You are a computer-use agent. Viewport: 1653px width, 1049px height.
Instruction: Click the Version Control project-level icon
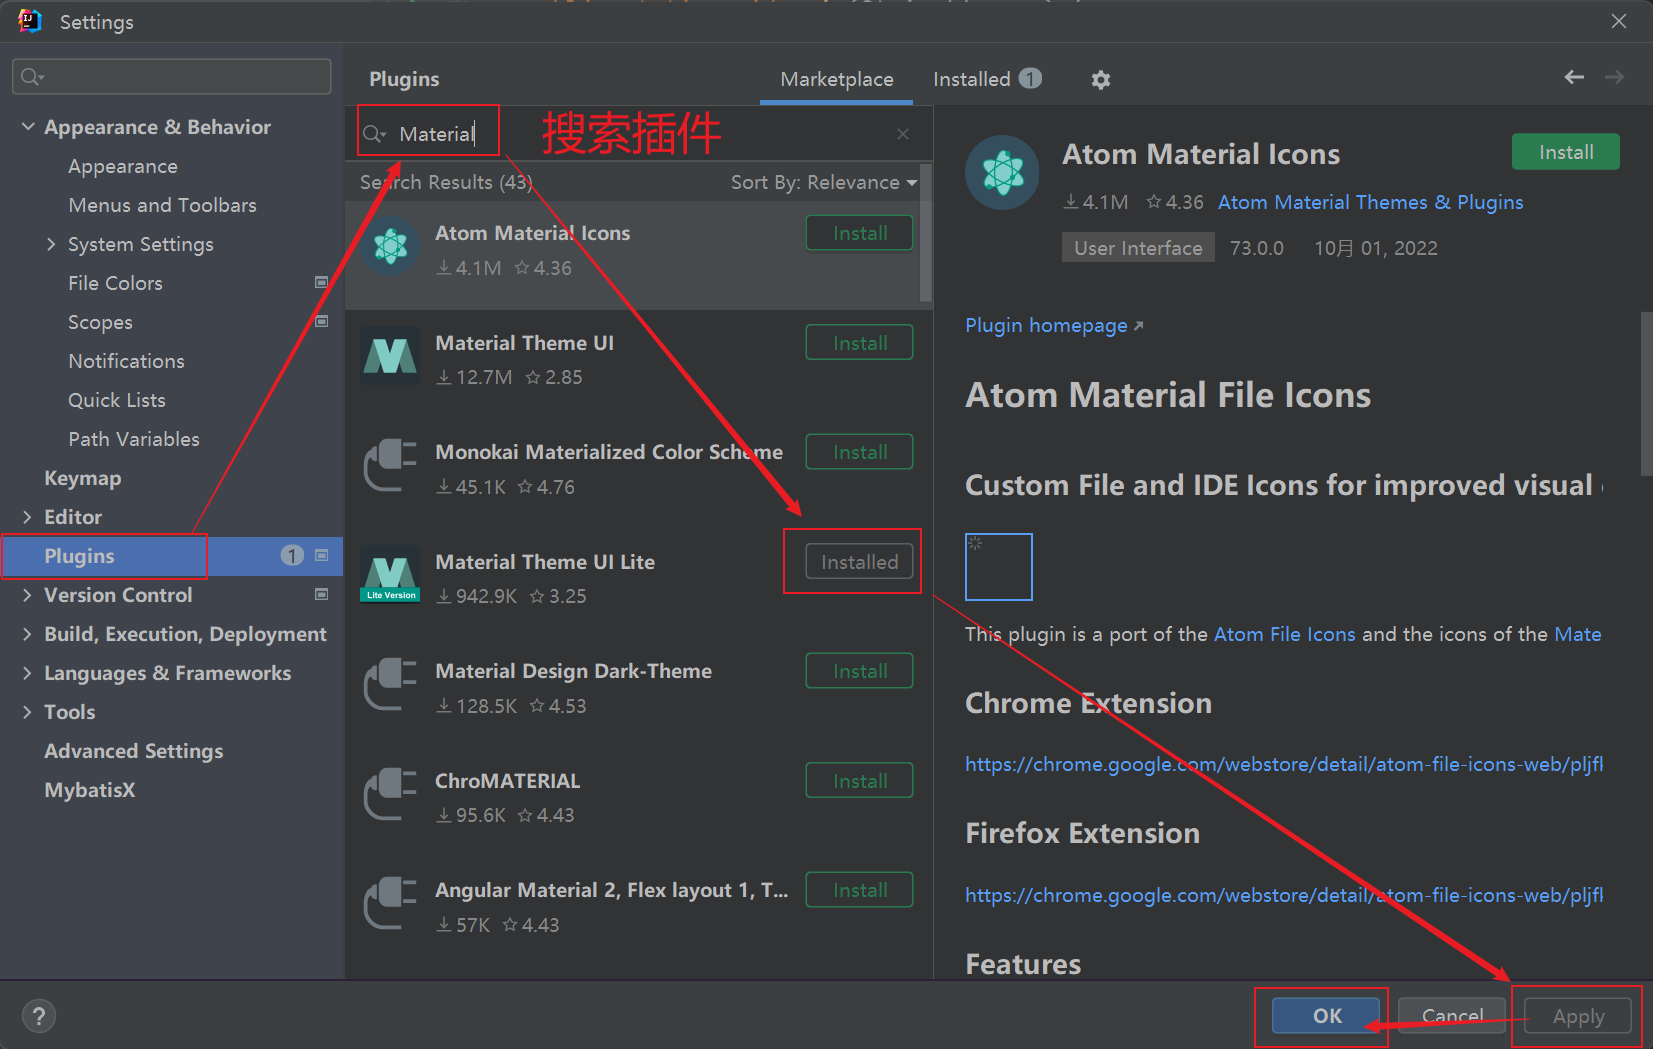click(x=322, y=595)
